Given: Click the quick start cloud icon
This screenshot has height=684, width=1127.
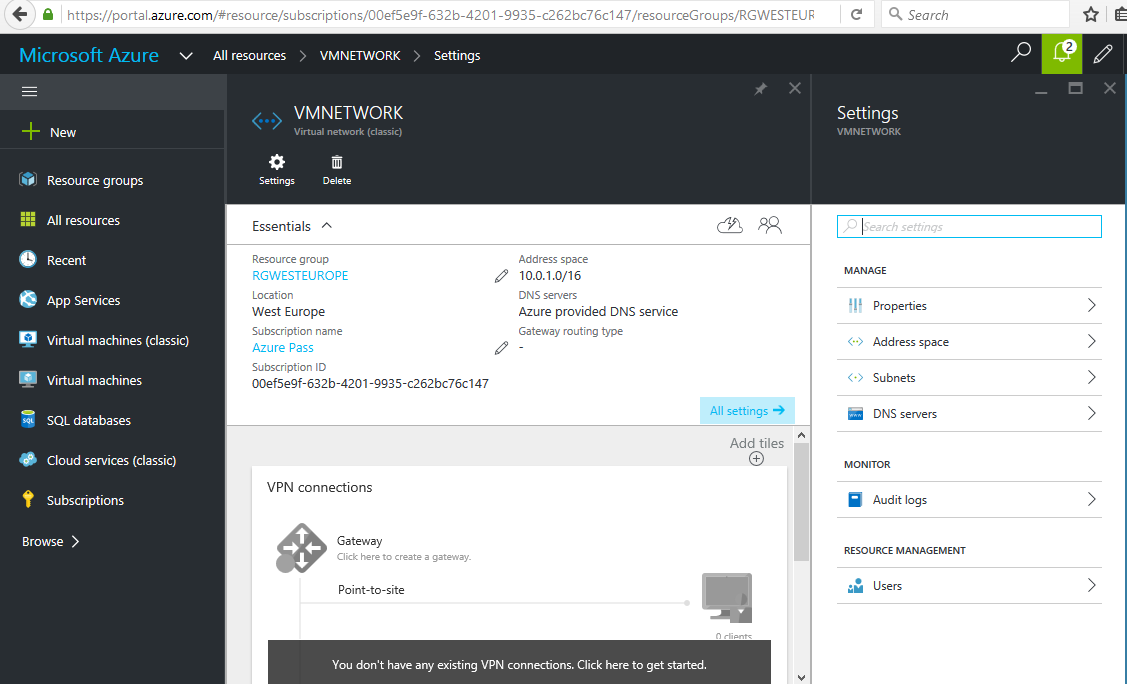Looking at the screenshot, I should (730, 226).
